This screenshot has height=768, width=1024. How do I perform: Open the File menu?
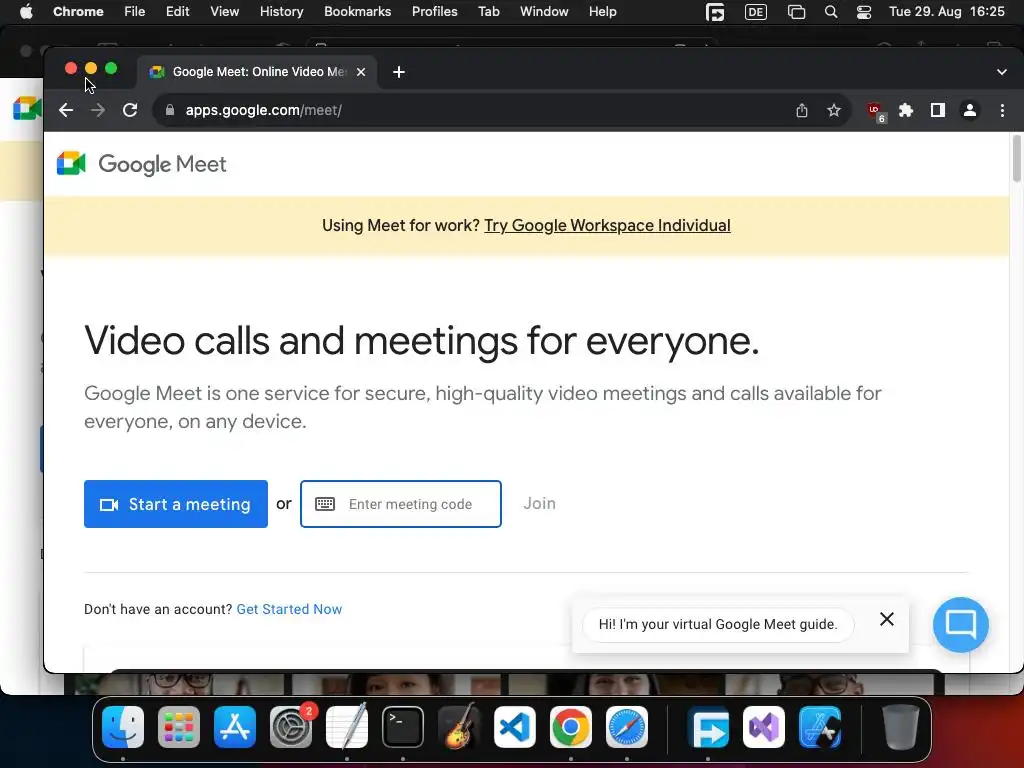pos(135,12)
